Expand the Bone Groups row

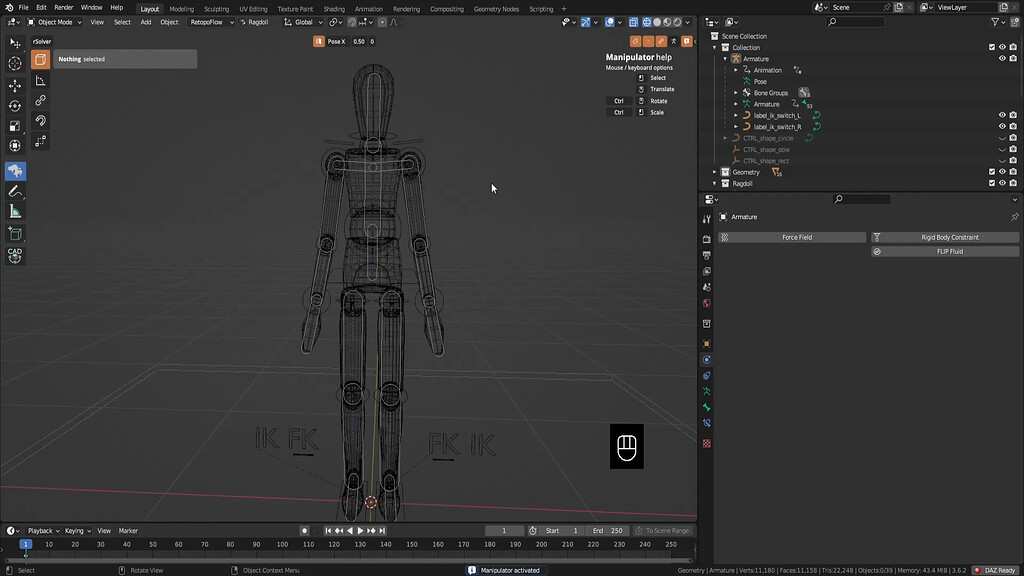tap(736, 93)
